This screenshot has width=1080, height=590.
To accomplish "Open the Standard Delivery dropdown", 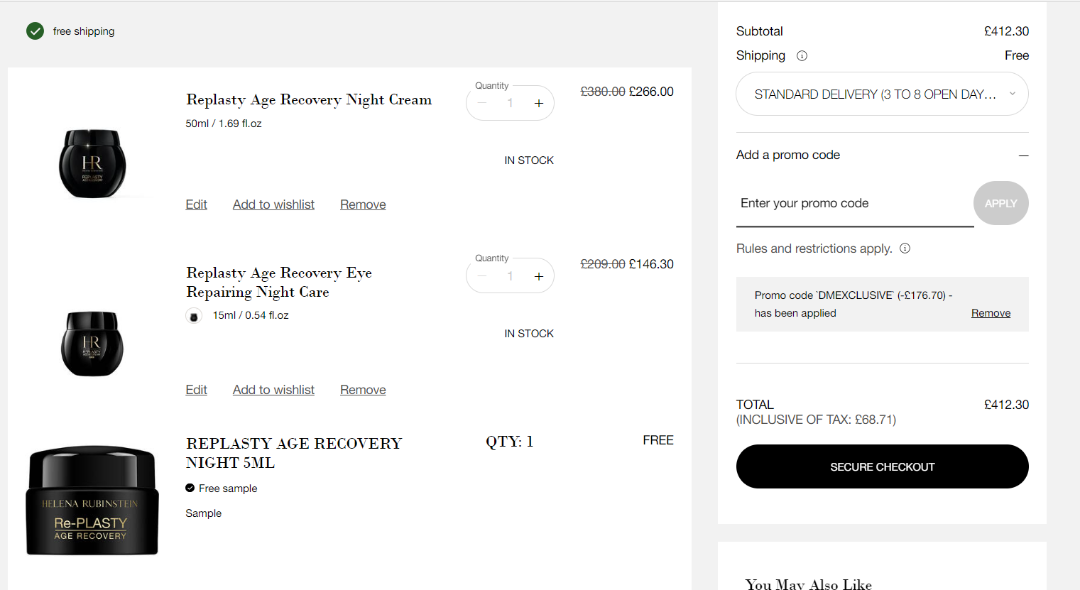I will [882, 94].
